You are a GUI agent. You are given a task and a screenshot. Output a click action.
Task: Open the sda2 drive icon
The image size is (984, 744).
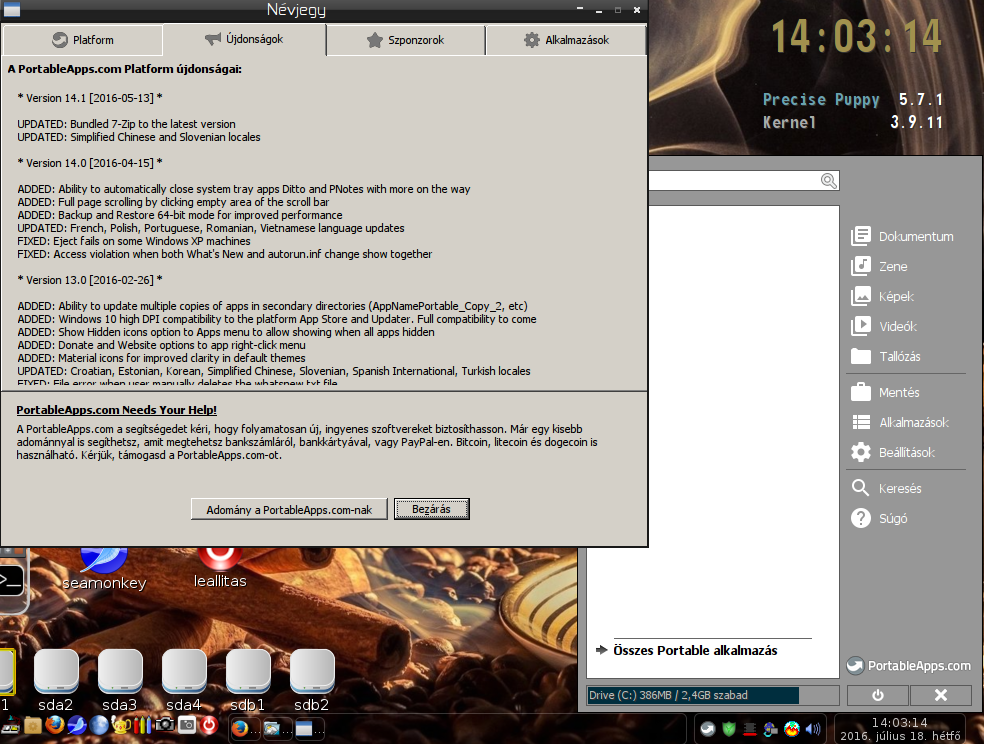click(x=56, y=680)
